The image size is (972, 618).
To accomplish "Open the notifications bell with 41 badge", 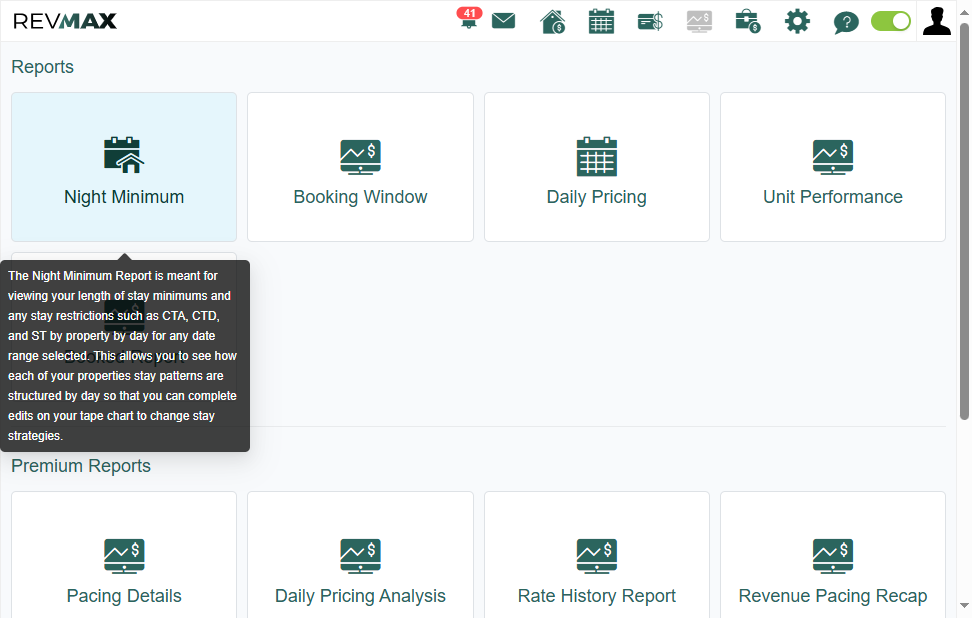I will (x=469, y=19).
